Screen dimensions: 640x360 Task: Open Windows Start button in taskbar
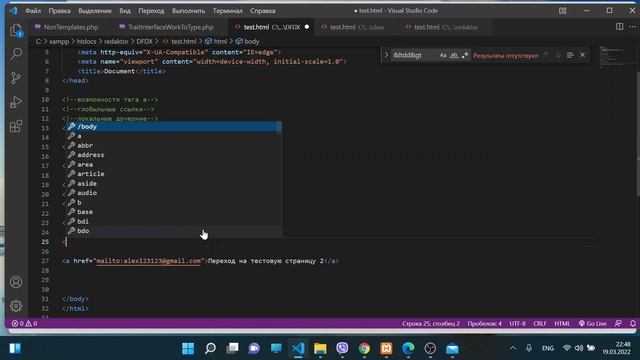[188, 348]
